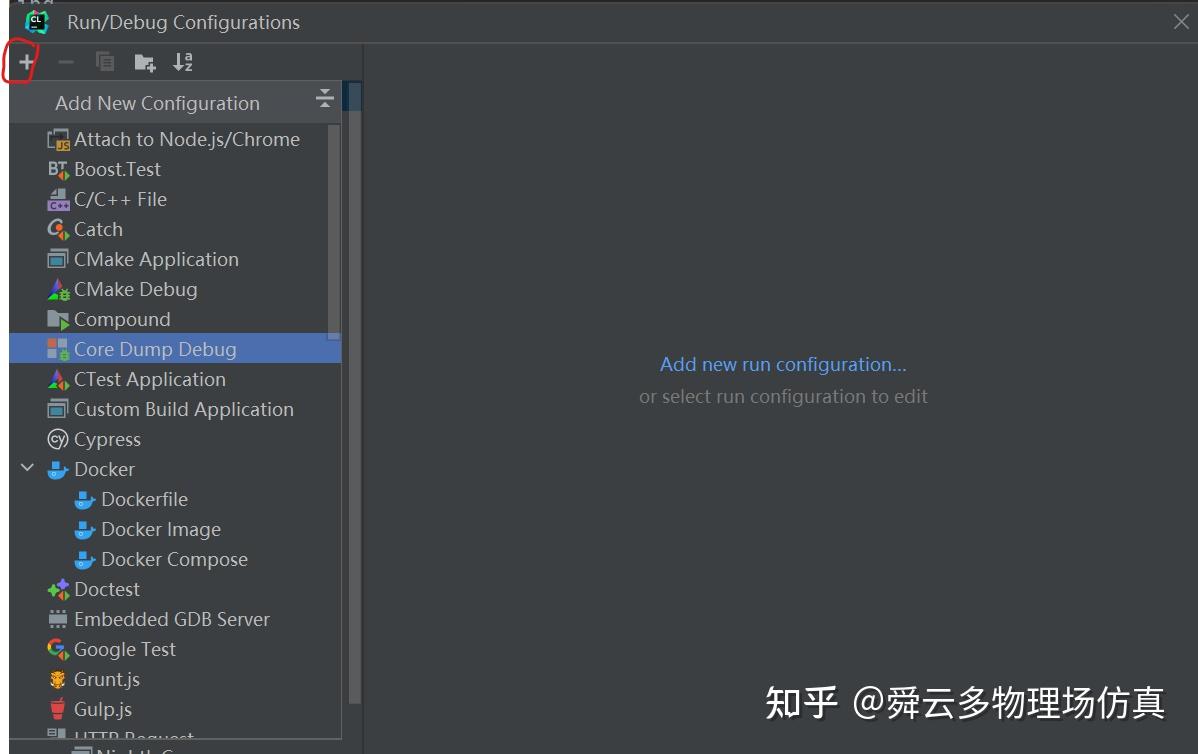
Task: Select 'Boost.Test' from the list
Action: 118,170
